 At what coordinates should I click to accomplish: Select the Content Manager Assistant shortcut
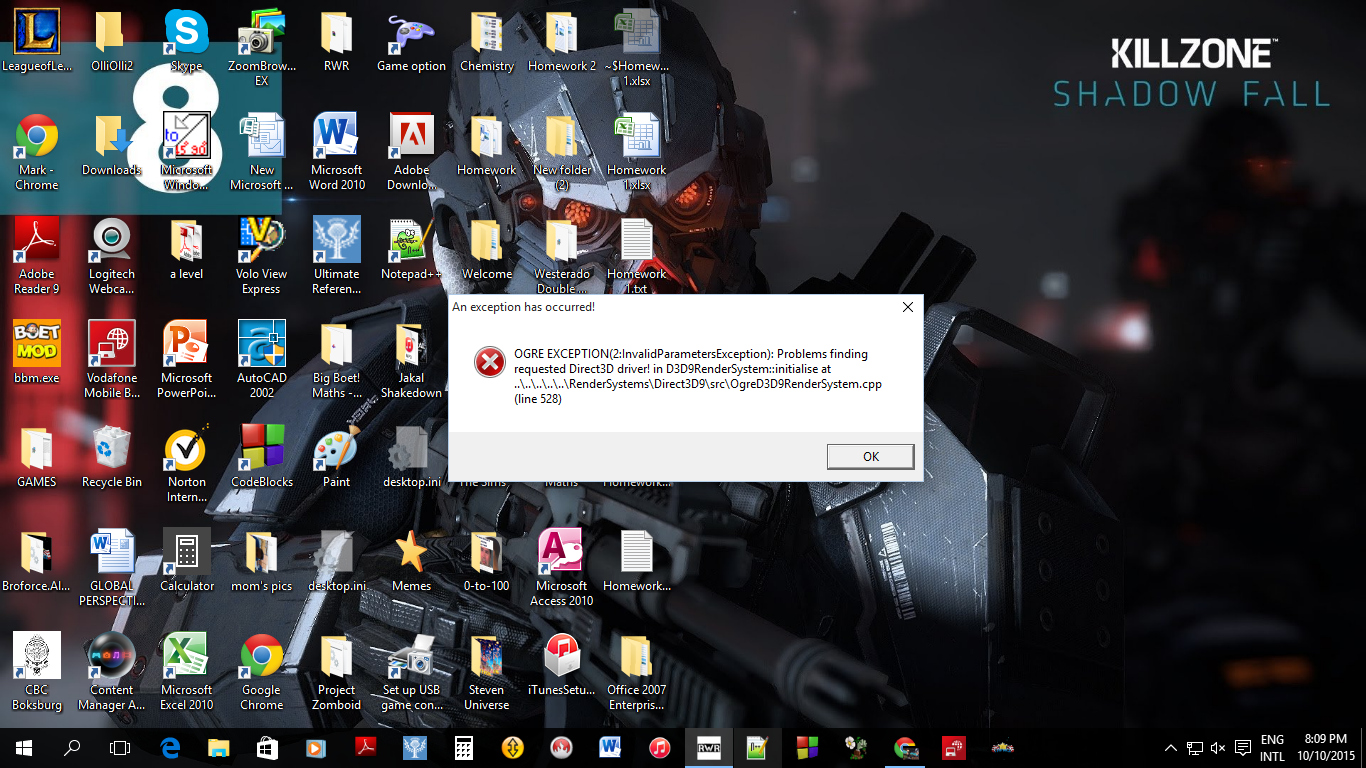pos(112,672)
